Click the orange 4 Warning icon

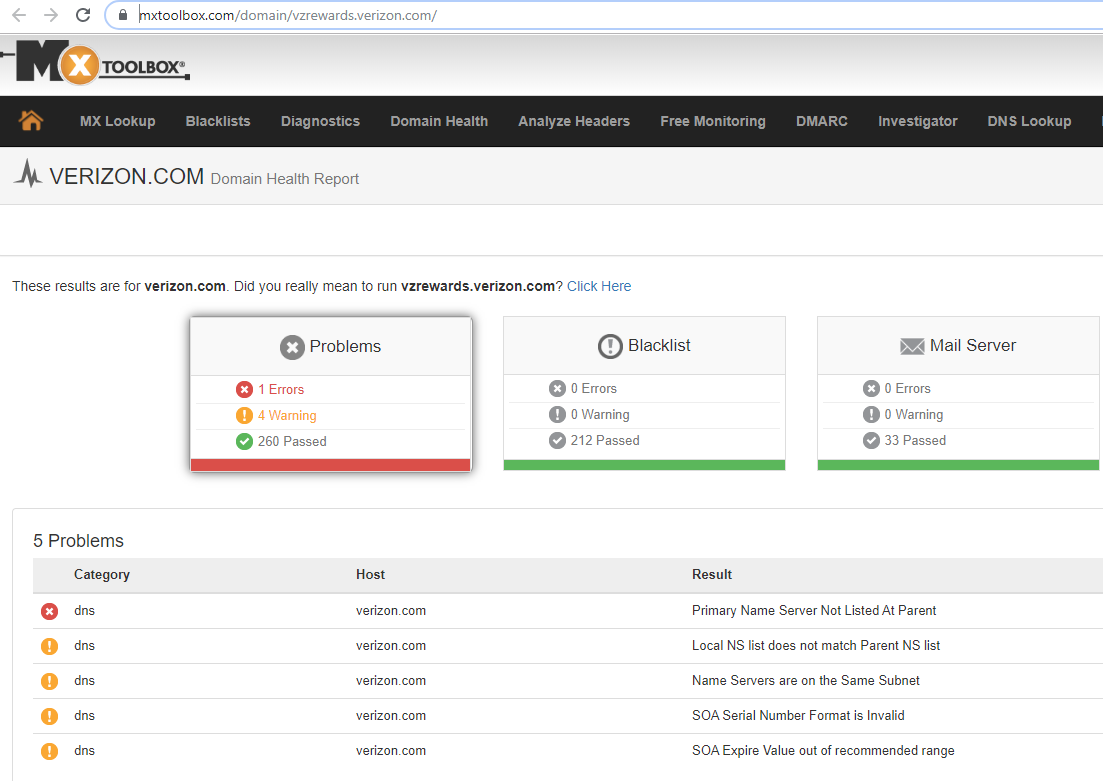point(244,415)
